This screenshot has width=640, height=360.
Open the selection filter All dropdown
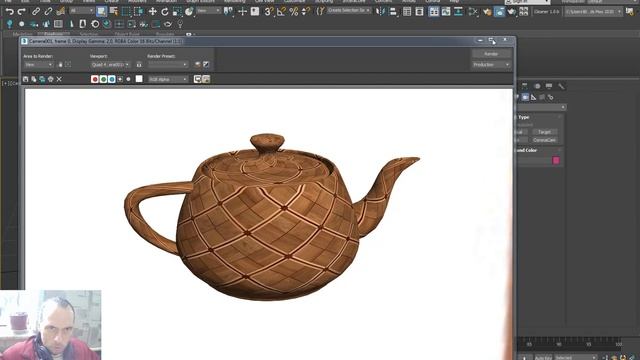pyautogui.click(x=81, y=11)
